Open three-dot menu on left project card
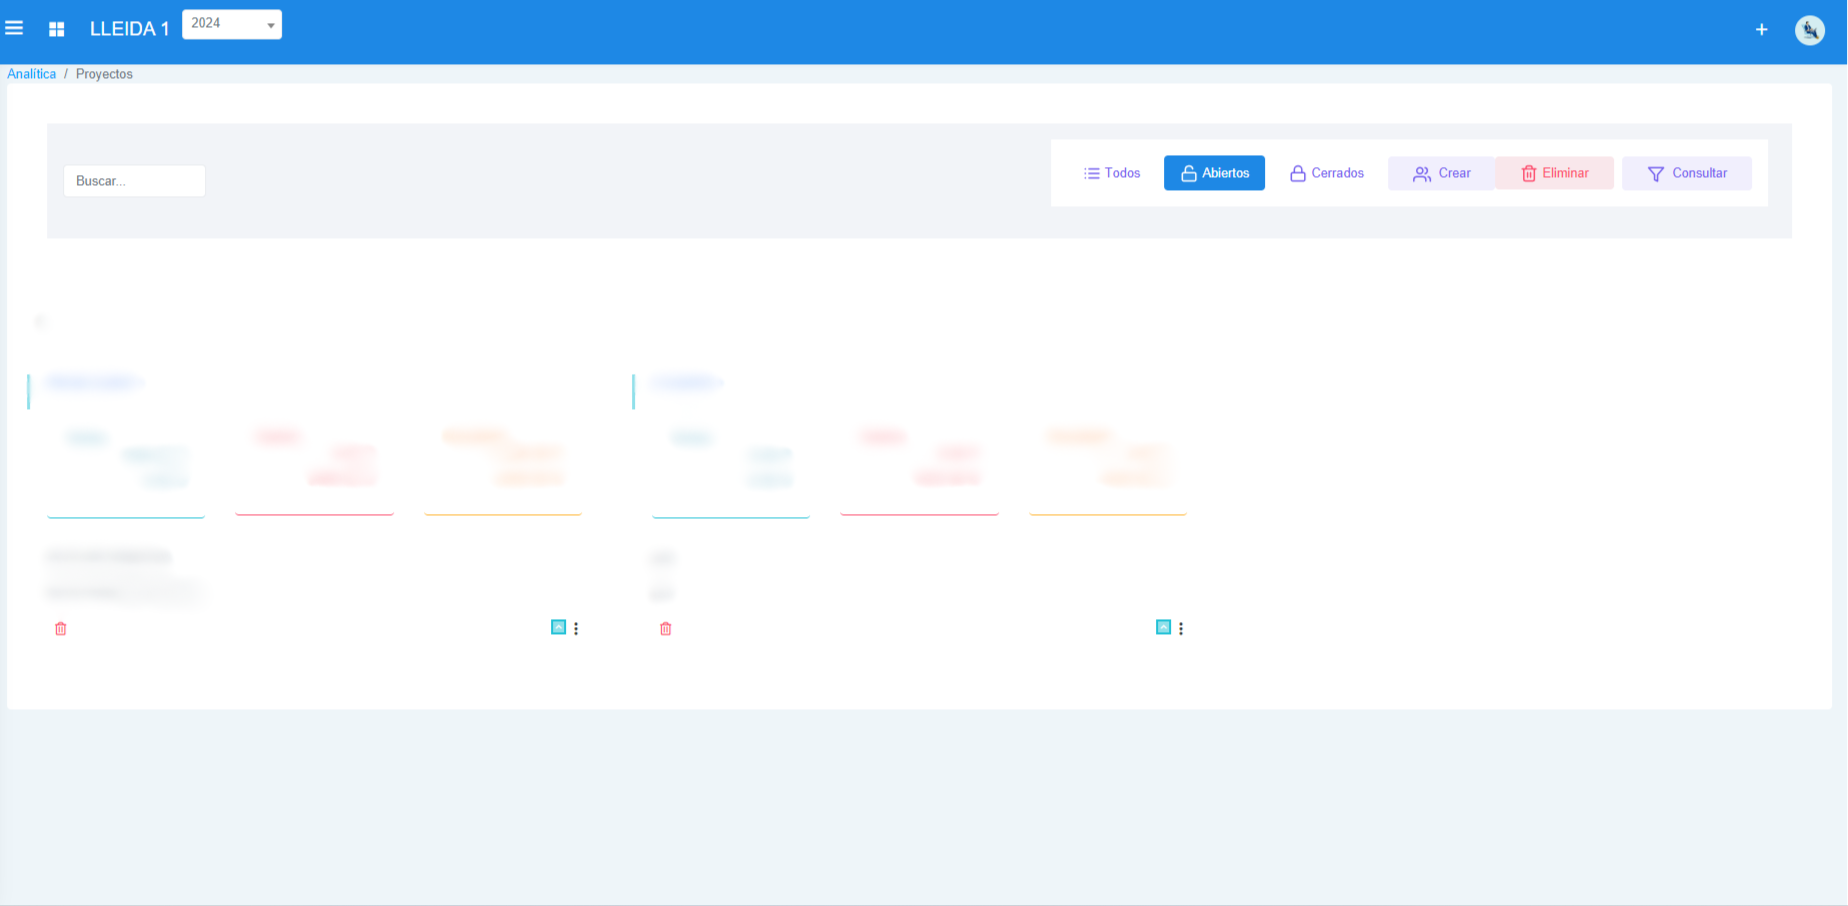This screenshot has height=906, width=1848. coord(576,629)
